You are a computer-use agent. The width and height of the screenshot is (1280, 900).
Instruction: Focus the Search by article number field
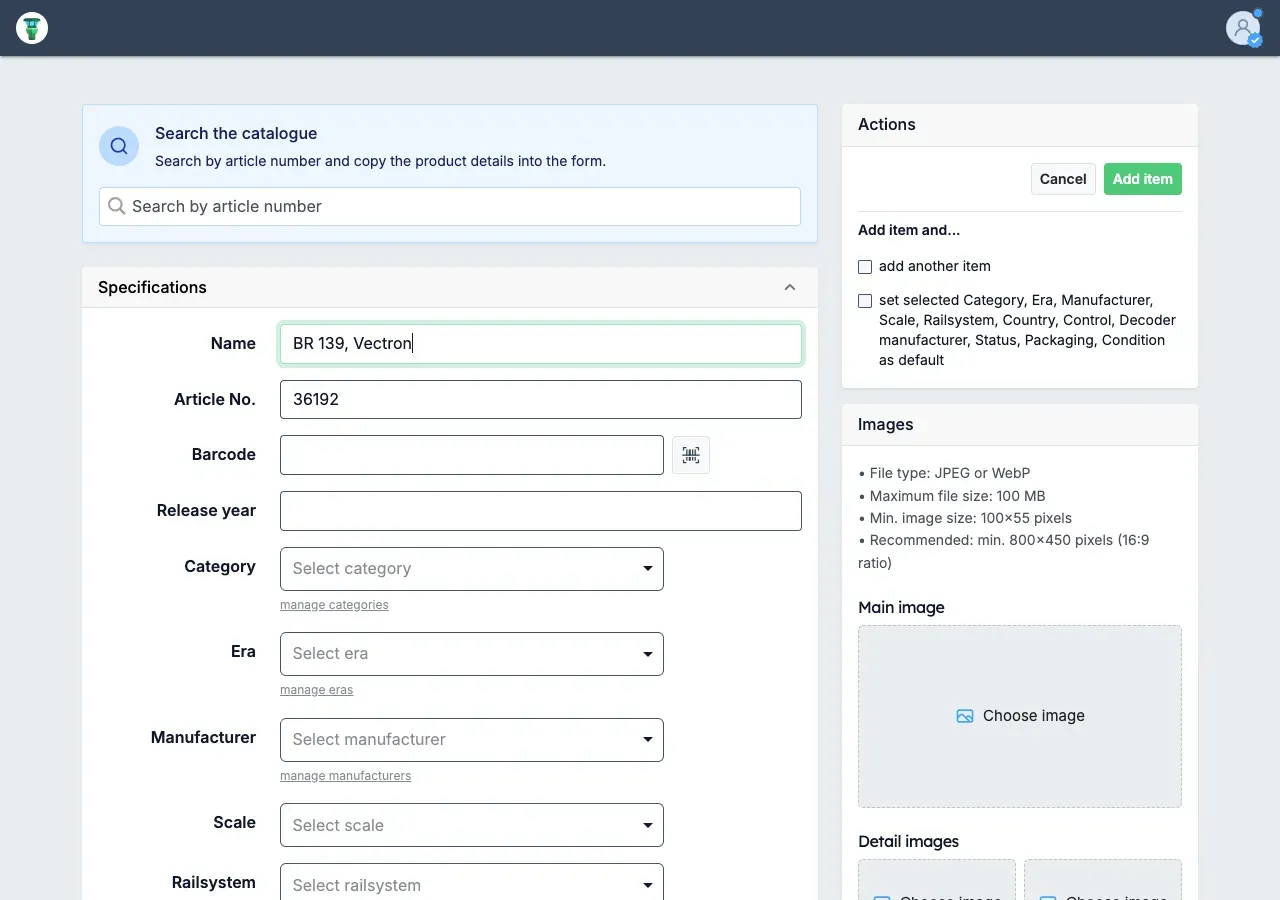[x=450, y=206]
